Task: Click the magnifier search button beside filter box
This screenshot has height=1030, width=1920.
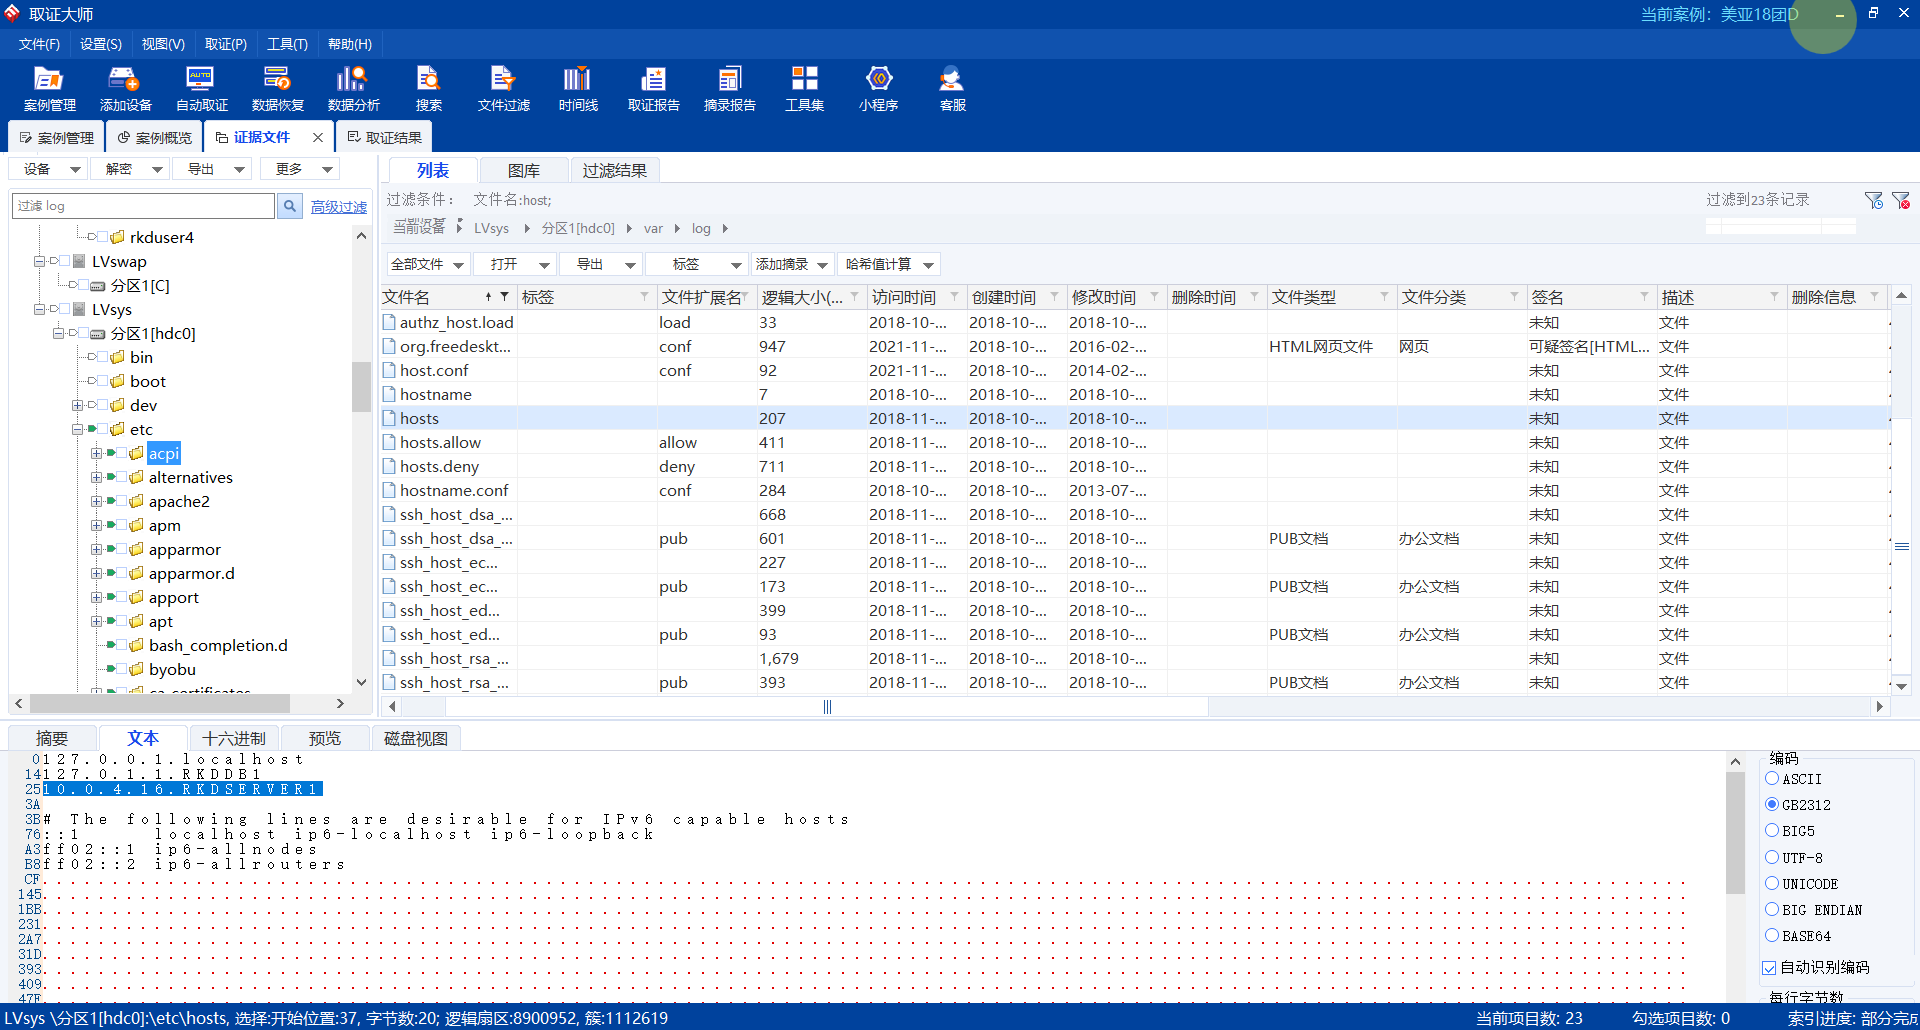Action: (x=289, y=206)
